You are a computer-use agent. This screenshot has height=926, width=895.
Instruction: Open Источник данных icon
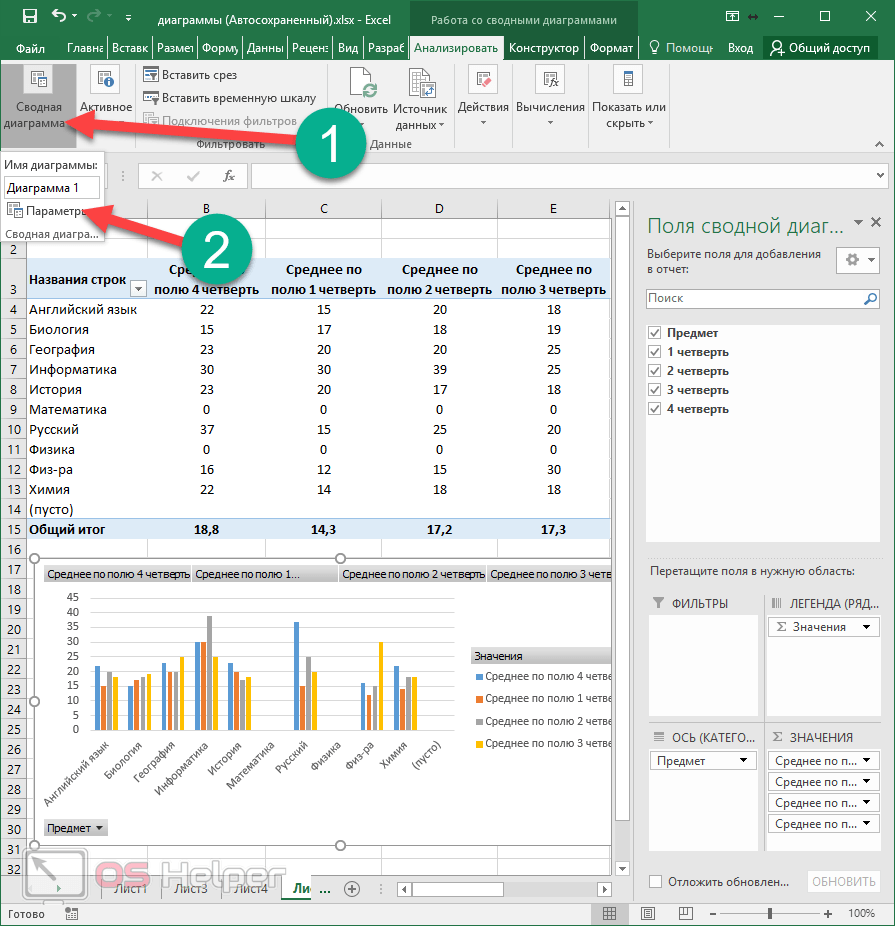tap(420, 84)
